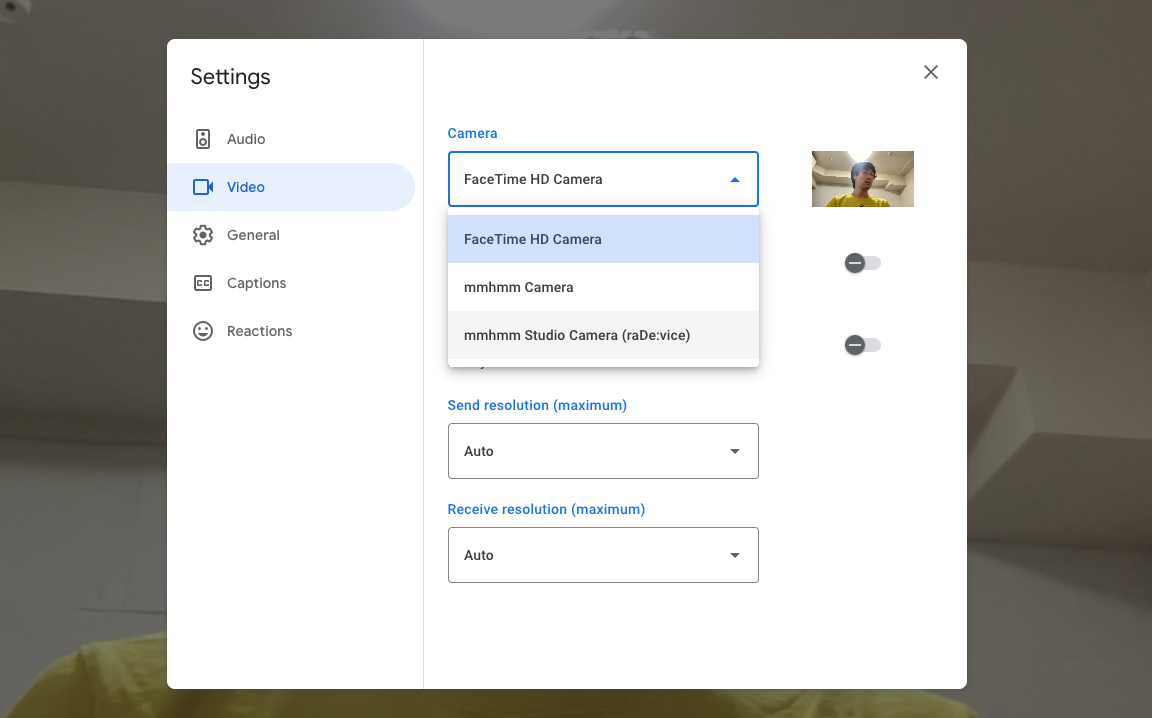The image size is (1152, 718).
Task: Choose mmhmm Camera from the list
Action: (603, 287)
